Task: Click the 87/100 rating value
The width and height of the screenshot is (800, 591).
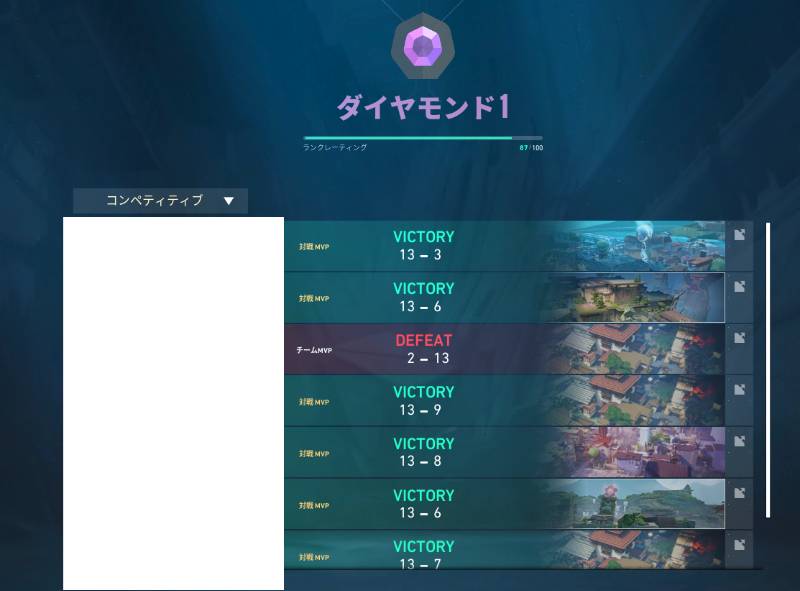Action: (x=531, y=147)
